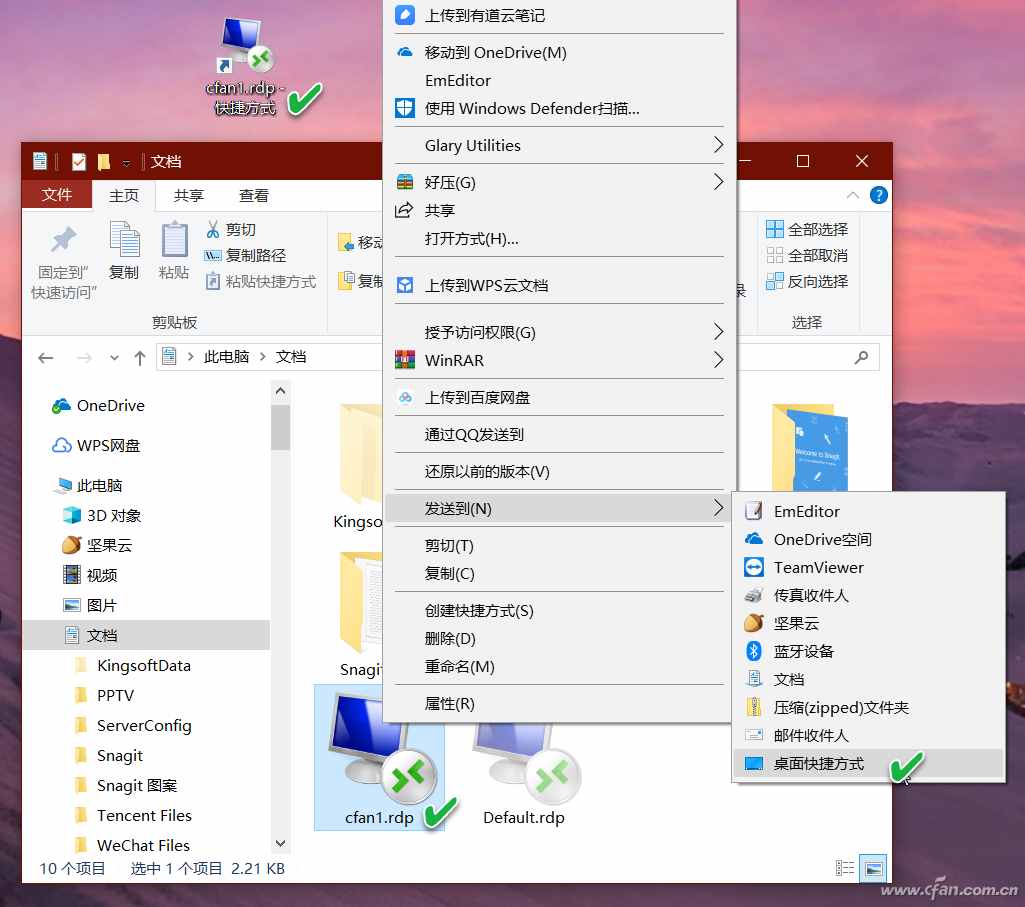Expand the WinRAR submenu
Image resolution: width=1025 pixels, height=907 pixels.
click(x=560, y=360)
